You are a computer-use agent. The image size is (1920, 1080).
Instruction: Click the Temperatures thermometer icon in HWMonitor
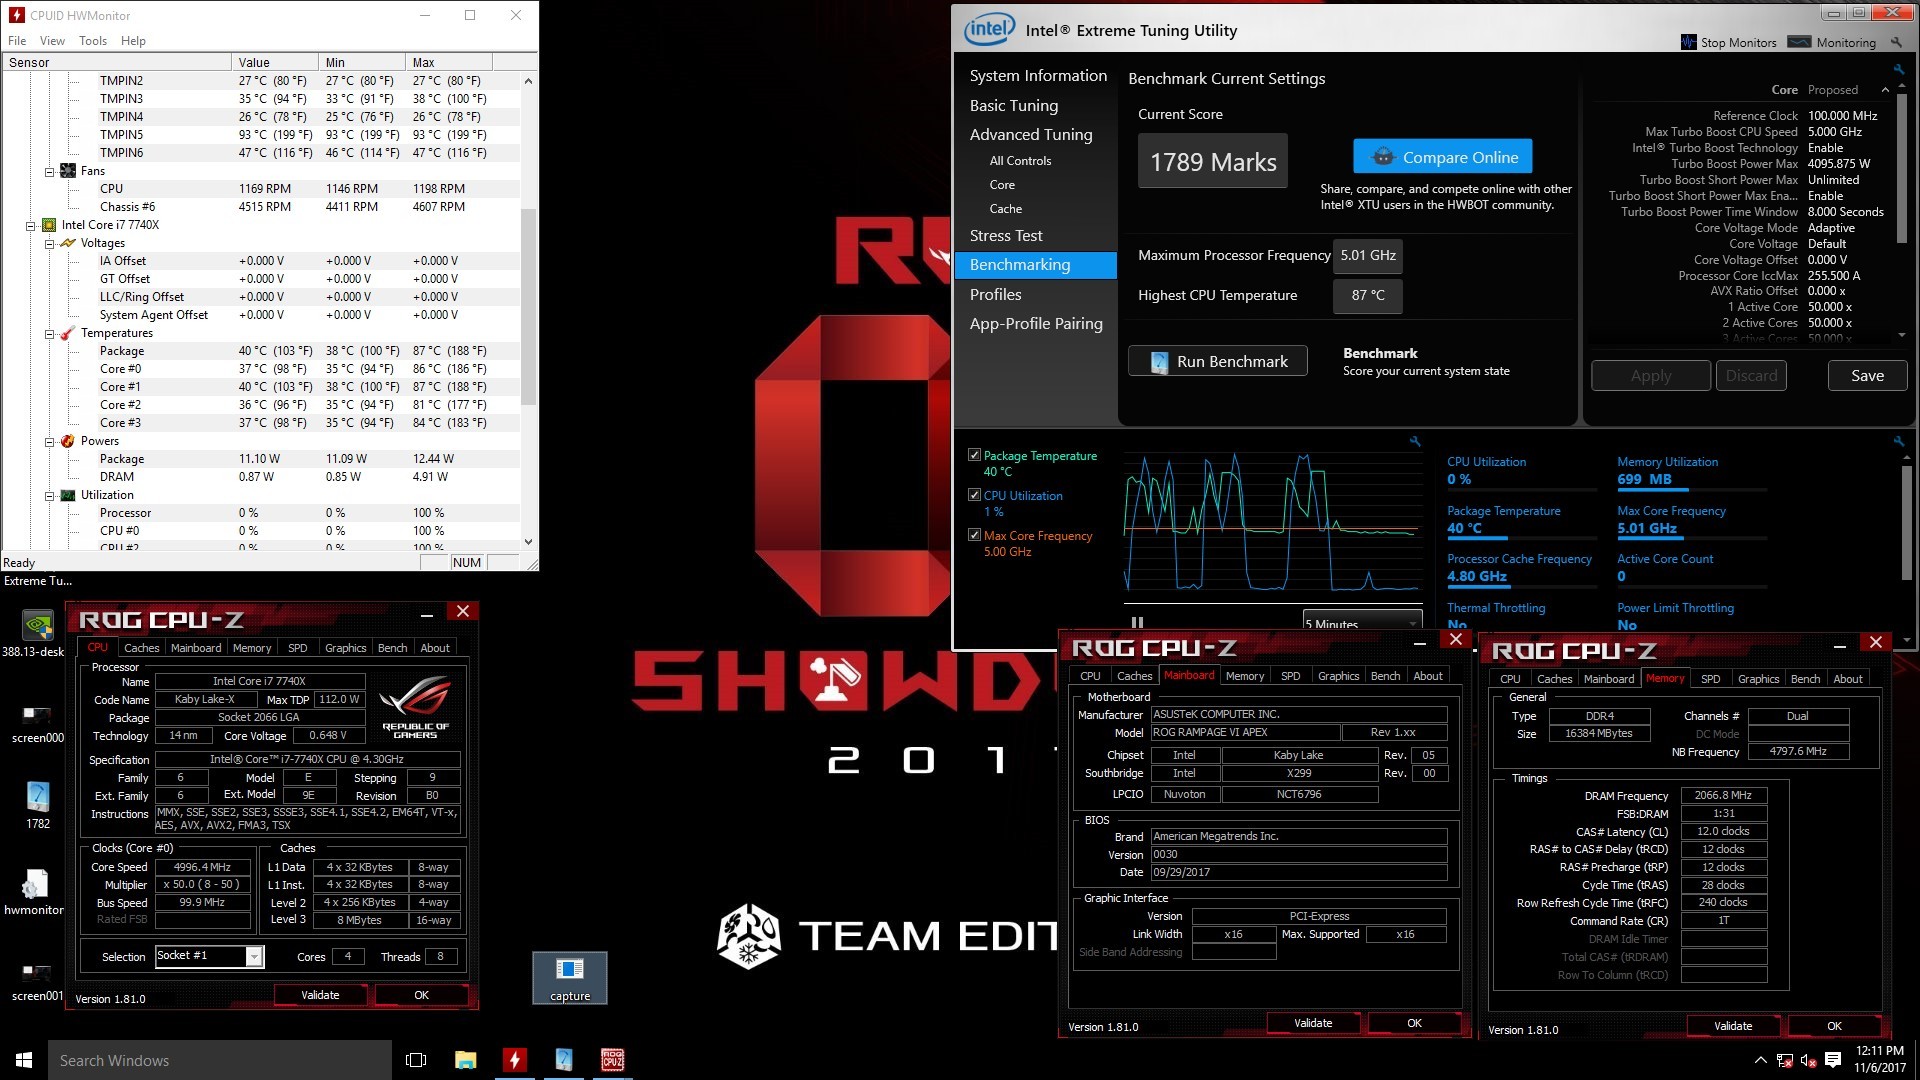tap(68, 333)
